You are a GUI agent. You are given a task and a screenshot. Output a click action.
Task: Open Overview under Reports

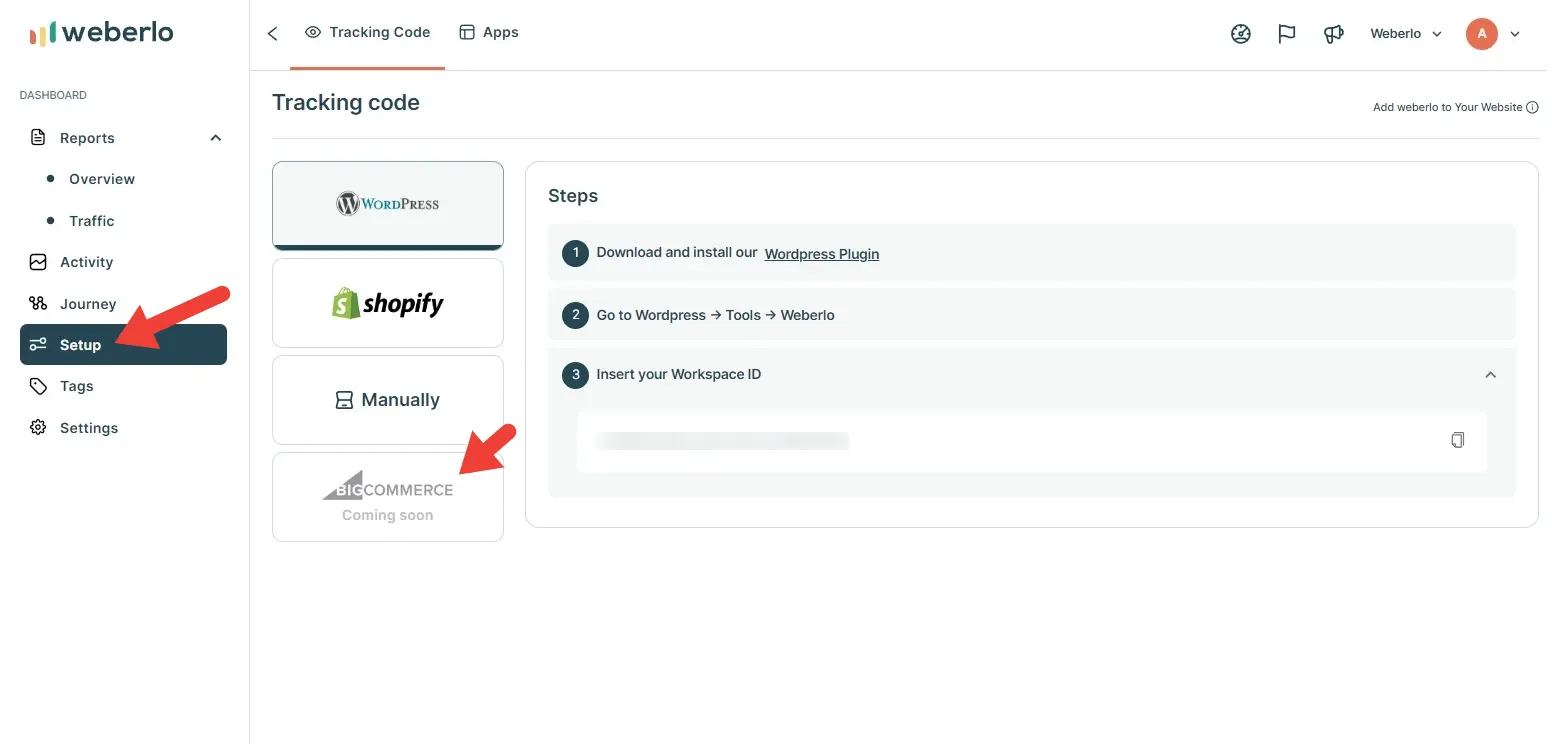102,179
